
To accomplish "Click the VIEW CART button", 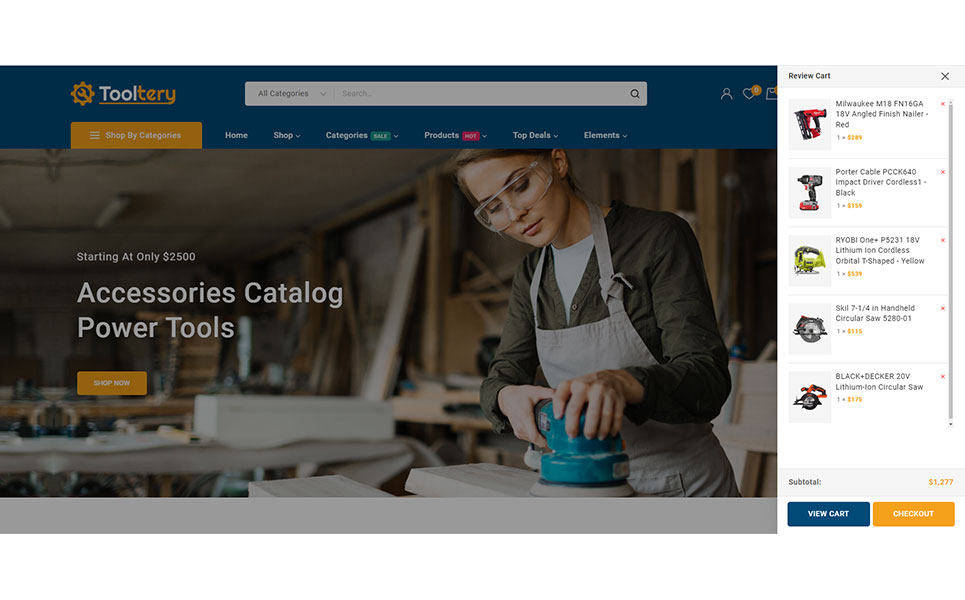I will [x=828, y=514].
